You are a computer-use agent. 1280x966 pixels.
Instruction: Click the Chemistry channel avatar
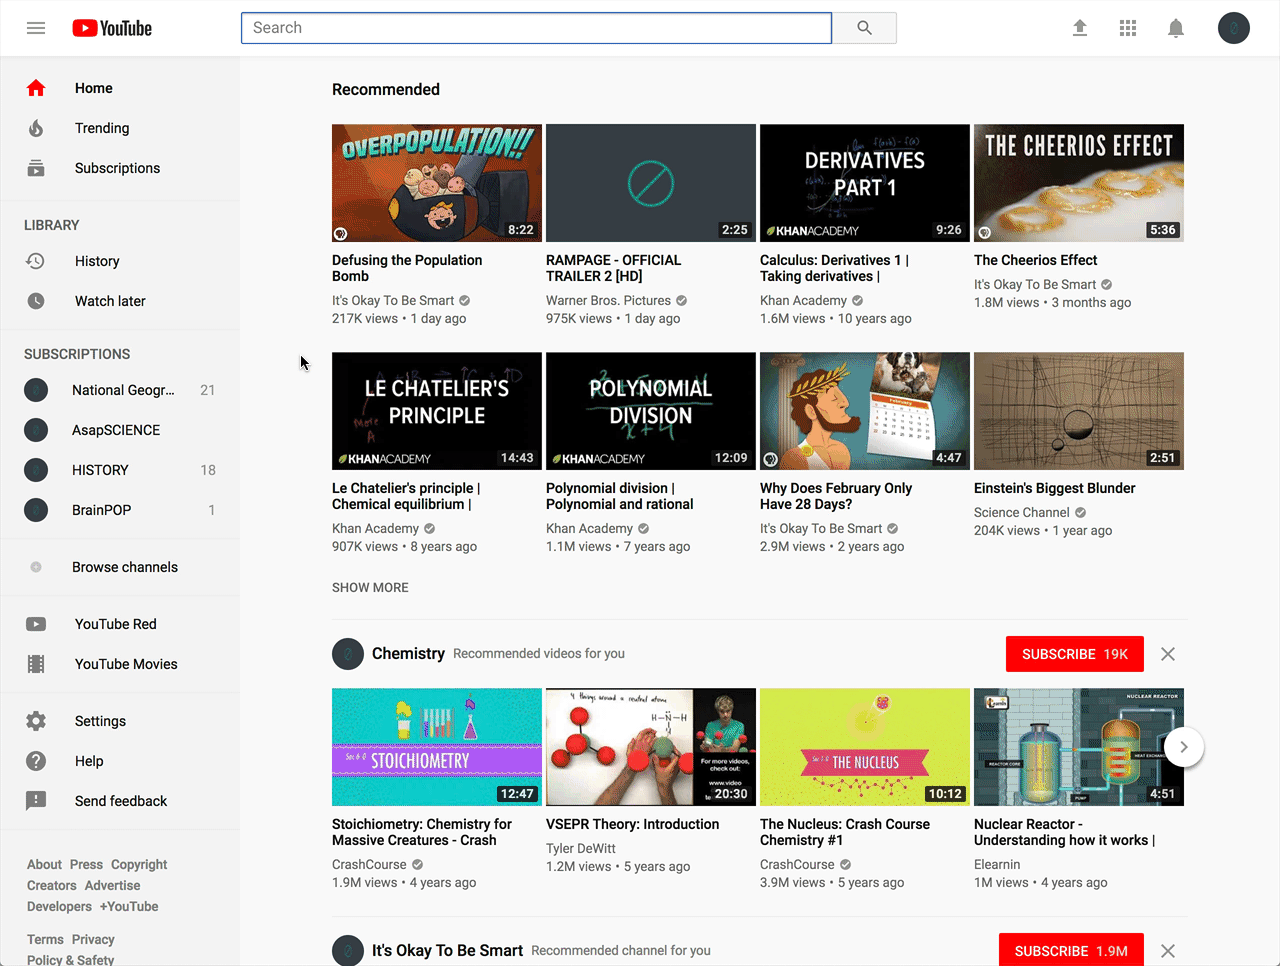(348, 654)
